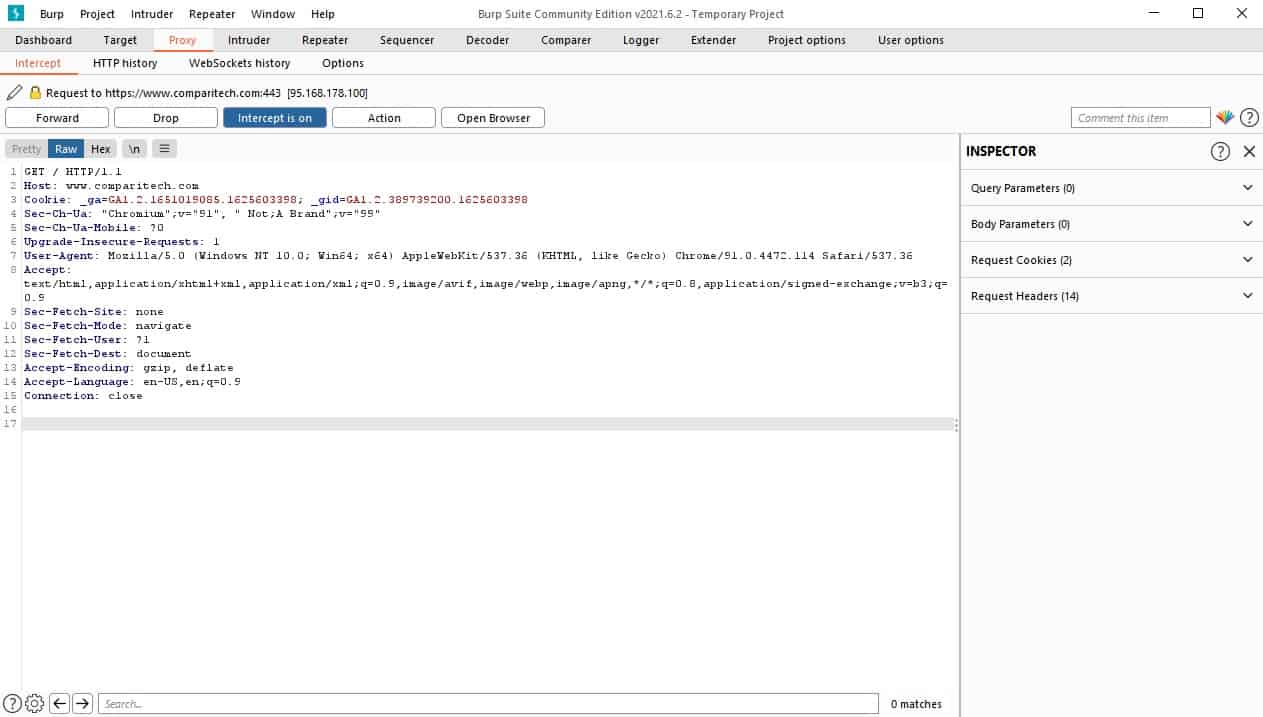Screen dimensions: 1263x717
Task: Switch to Hex view
Action: [x=101, y=149]
